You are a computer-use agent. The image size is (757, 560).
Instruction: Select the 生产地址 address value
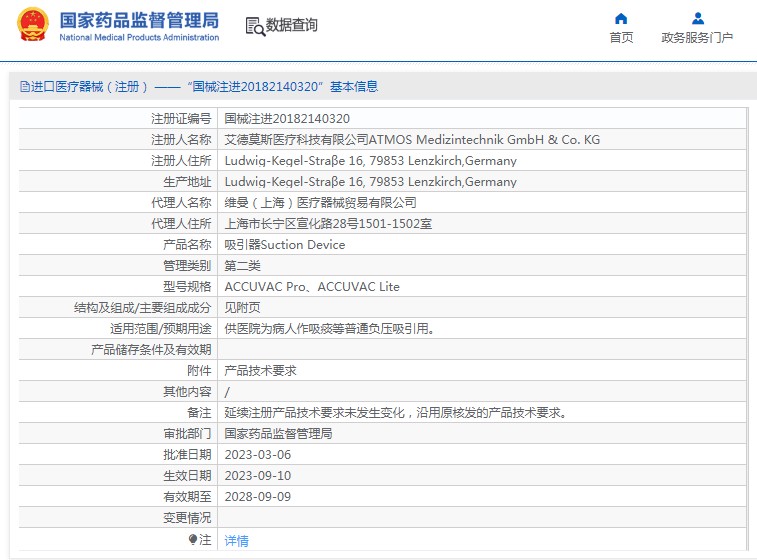pyautogui.click(x=371, y=182)
